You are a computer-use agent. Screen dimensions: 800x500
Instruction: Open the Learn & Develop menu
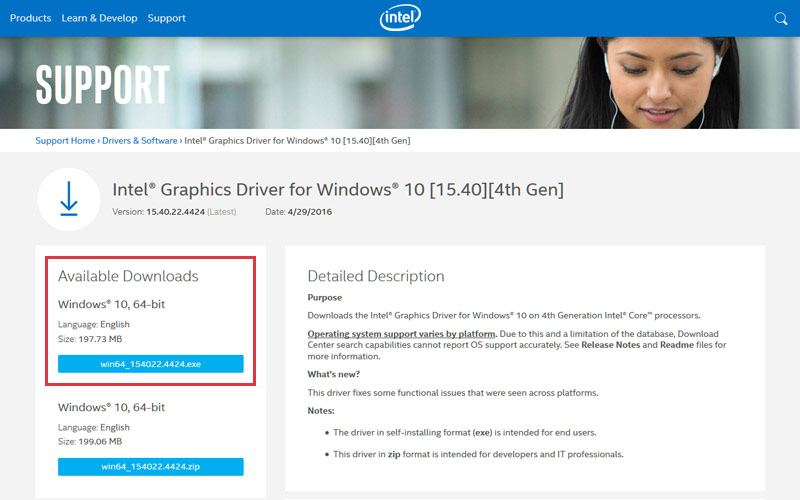(99, 18)
